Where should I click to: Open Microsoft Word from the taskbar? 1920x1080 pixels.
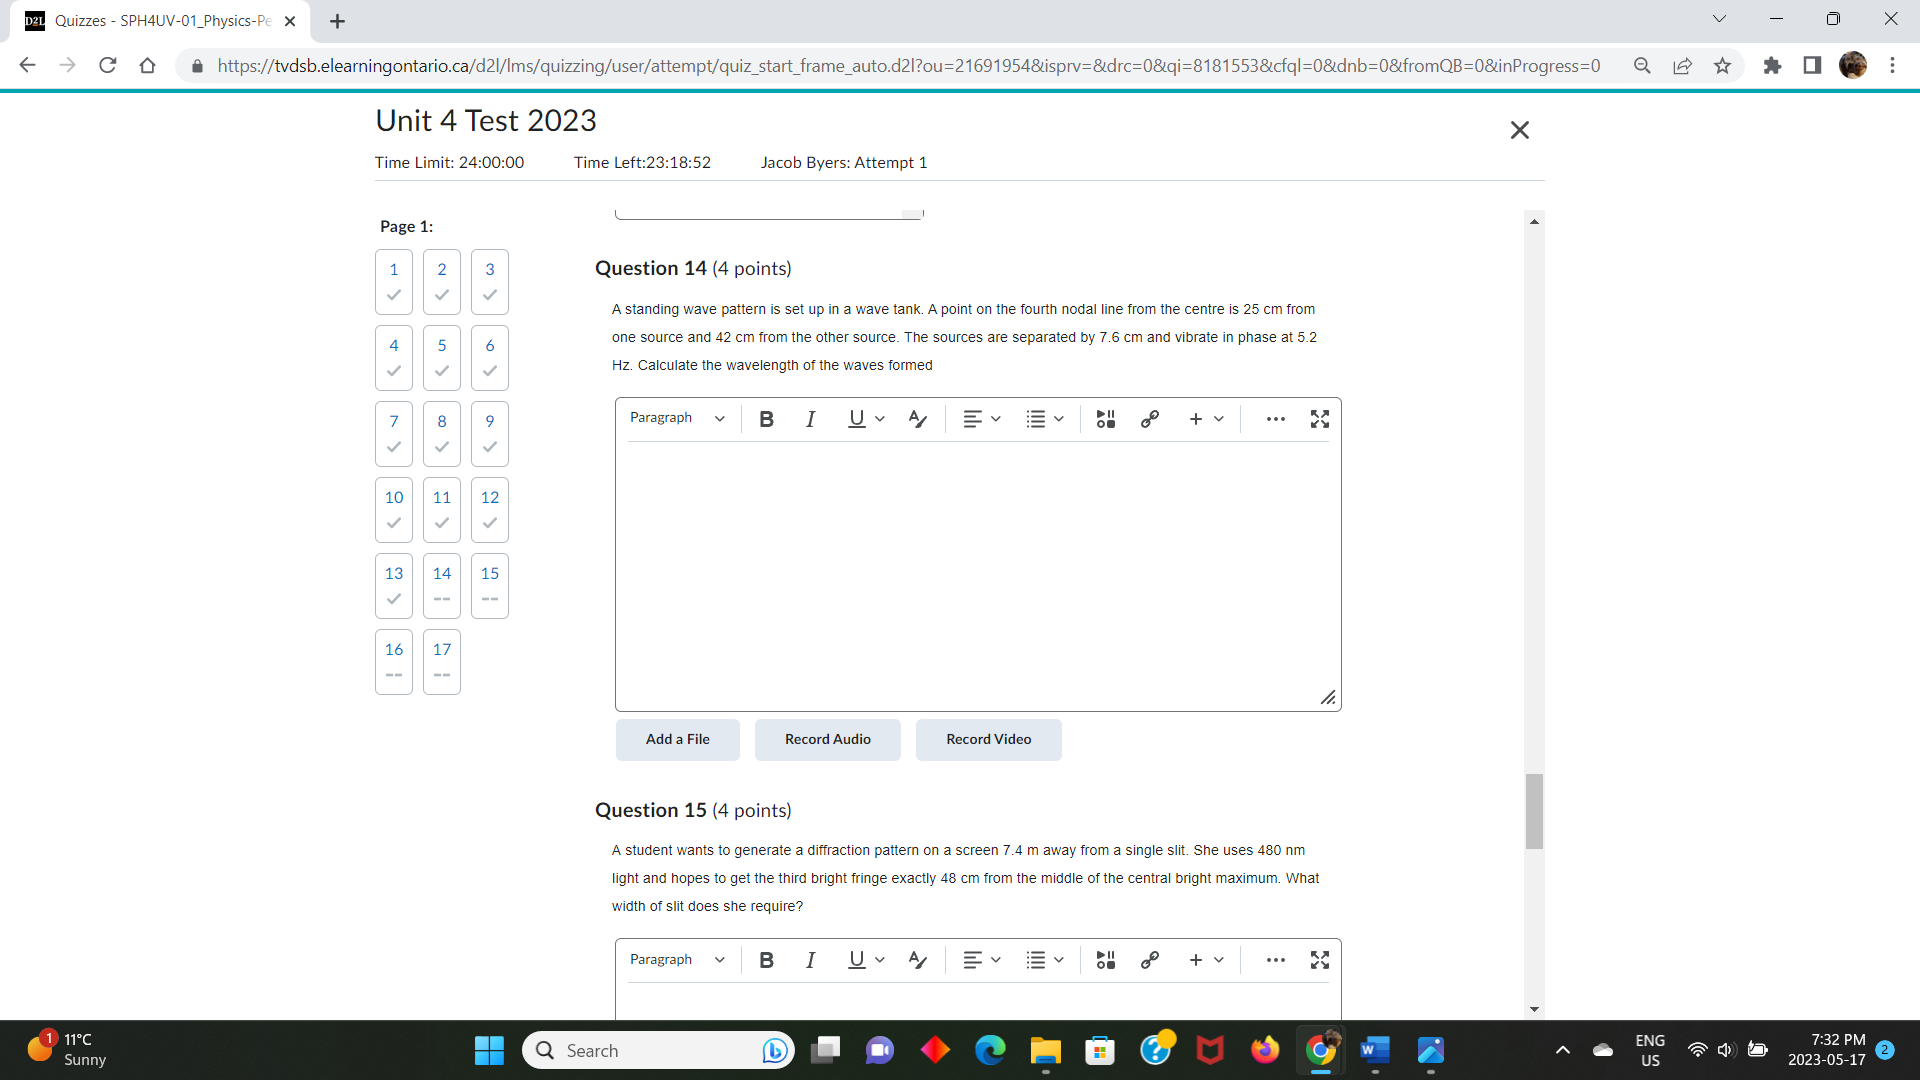(x=1374, y=1051)
